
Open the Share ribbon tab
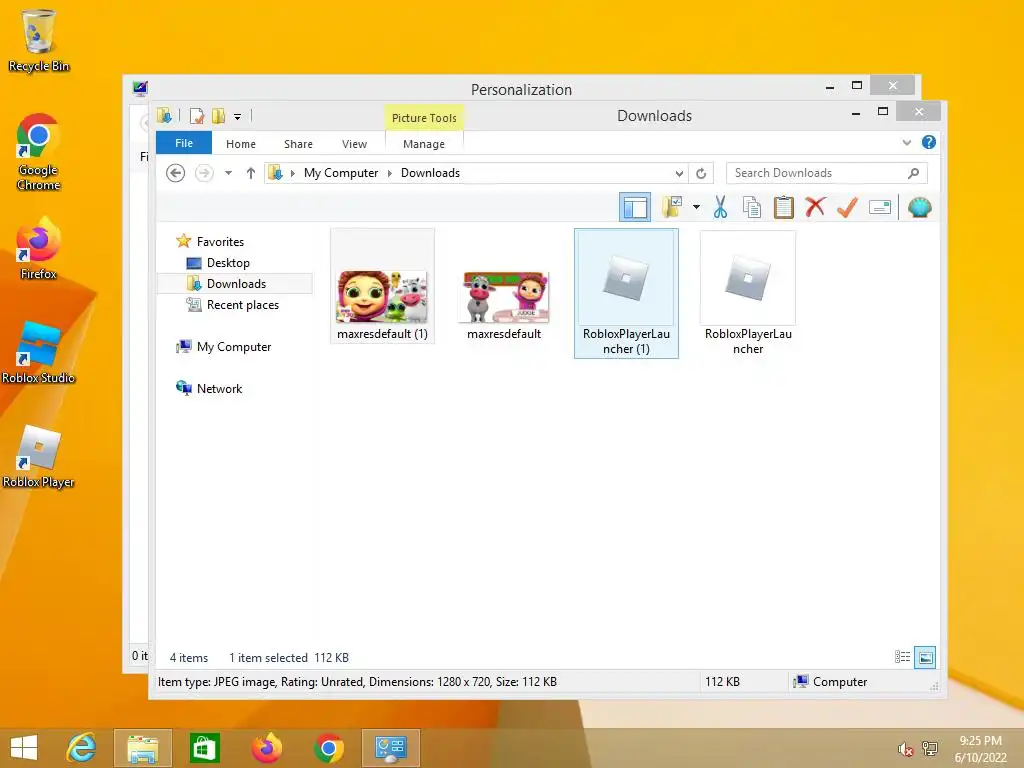(x=298, y=144)
